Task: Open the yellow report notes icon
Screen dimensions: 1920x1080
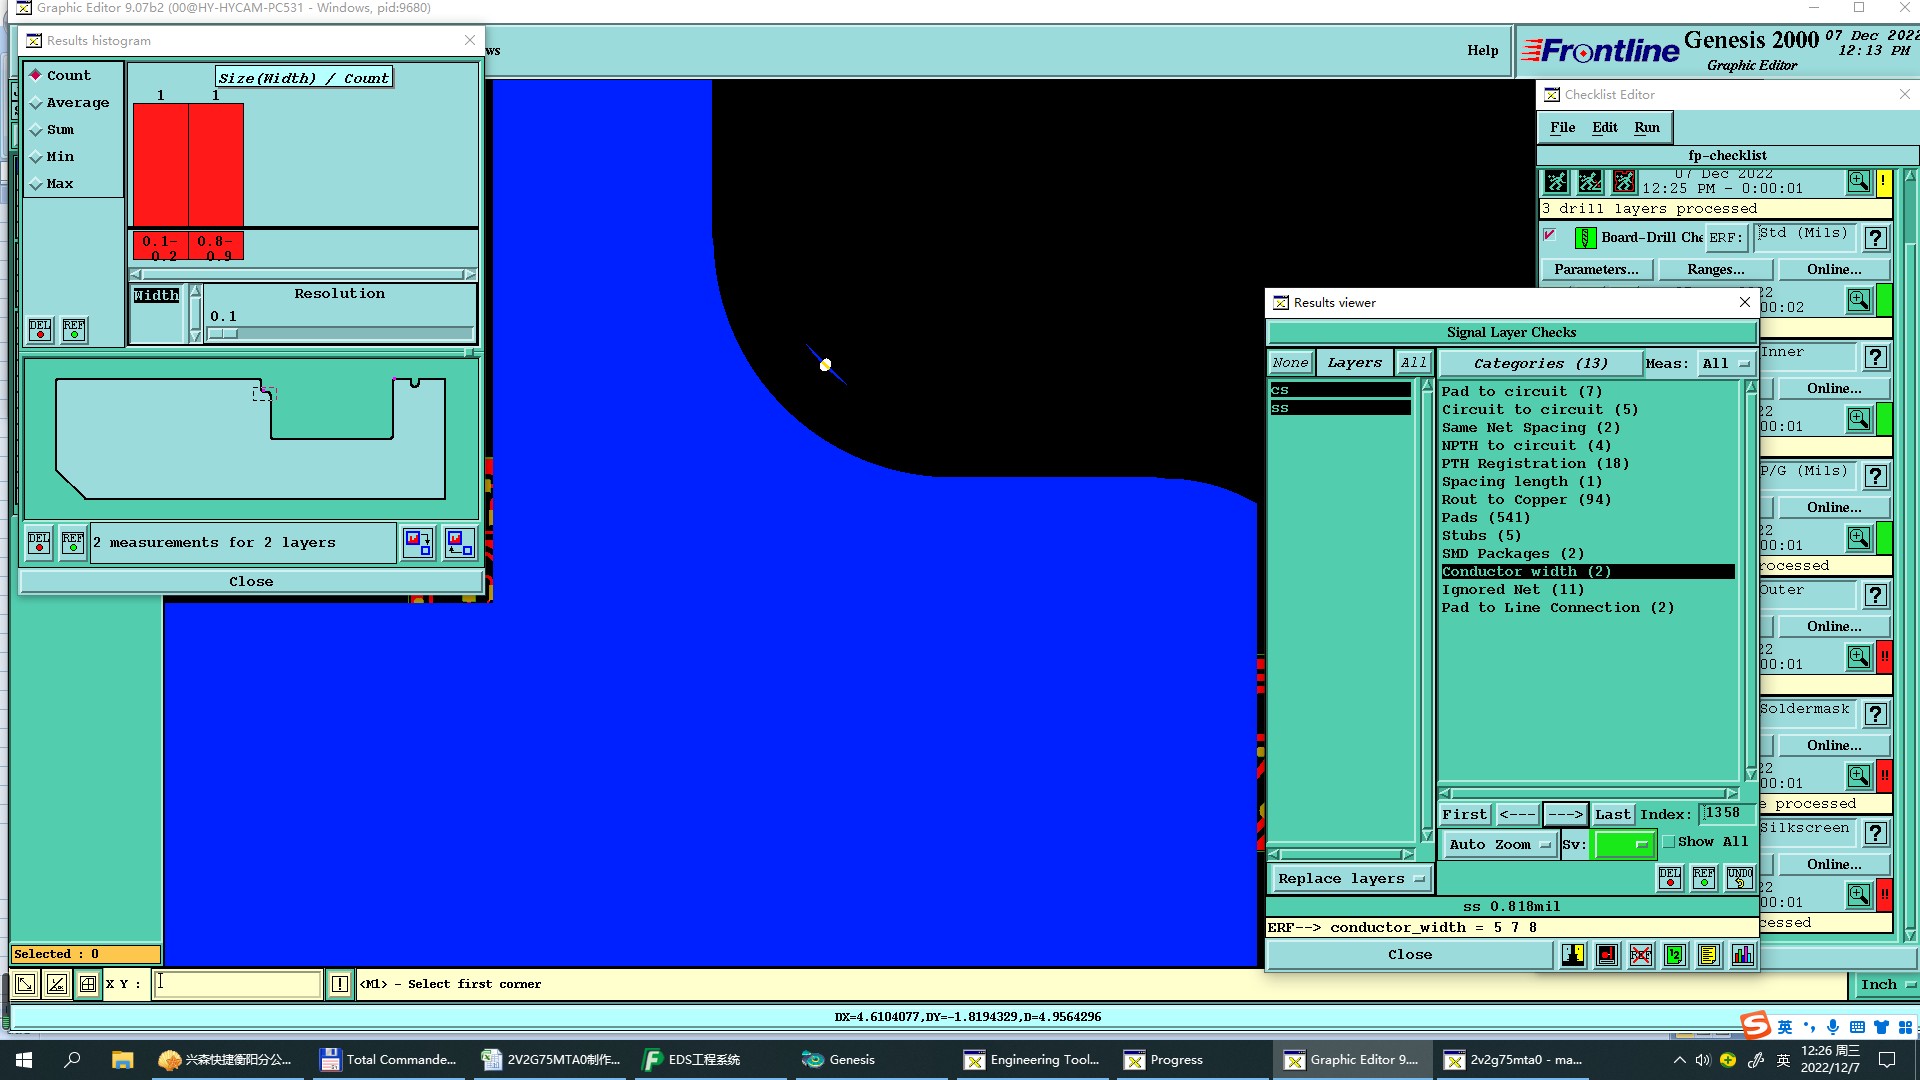Action: (1708, 955)
